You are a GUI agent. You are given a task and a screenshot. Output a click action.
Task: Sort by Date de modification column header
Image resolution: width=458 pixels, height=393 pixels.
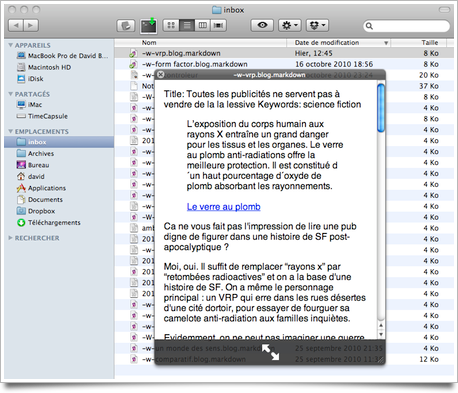339,43
